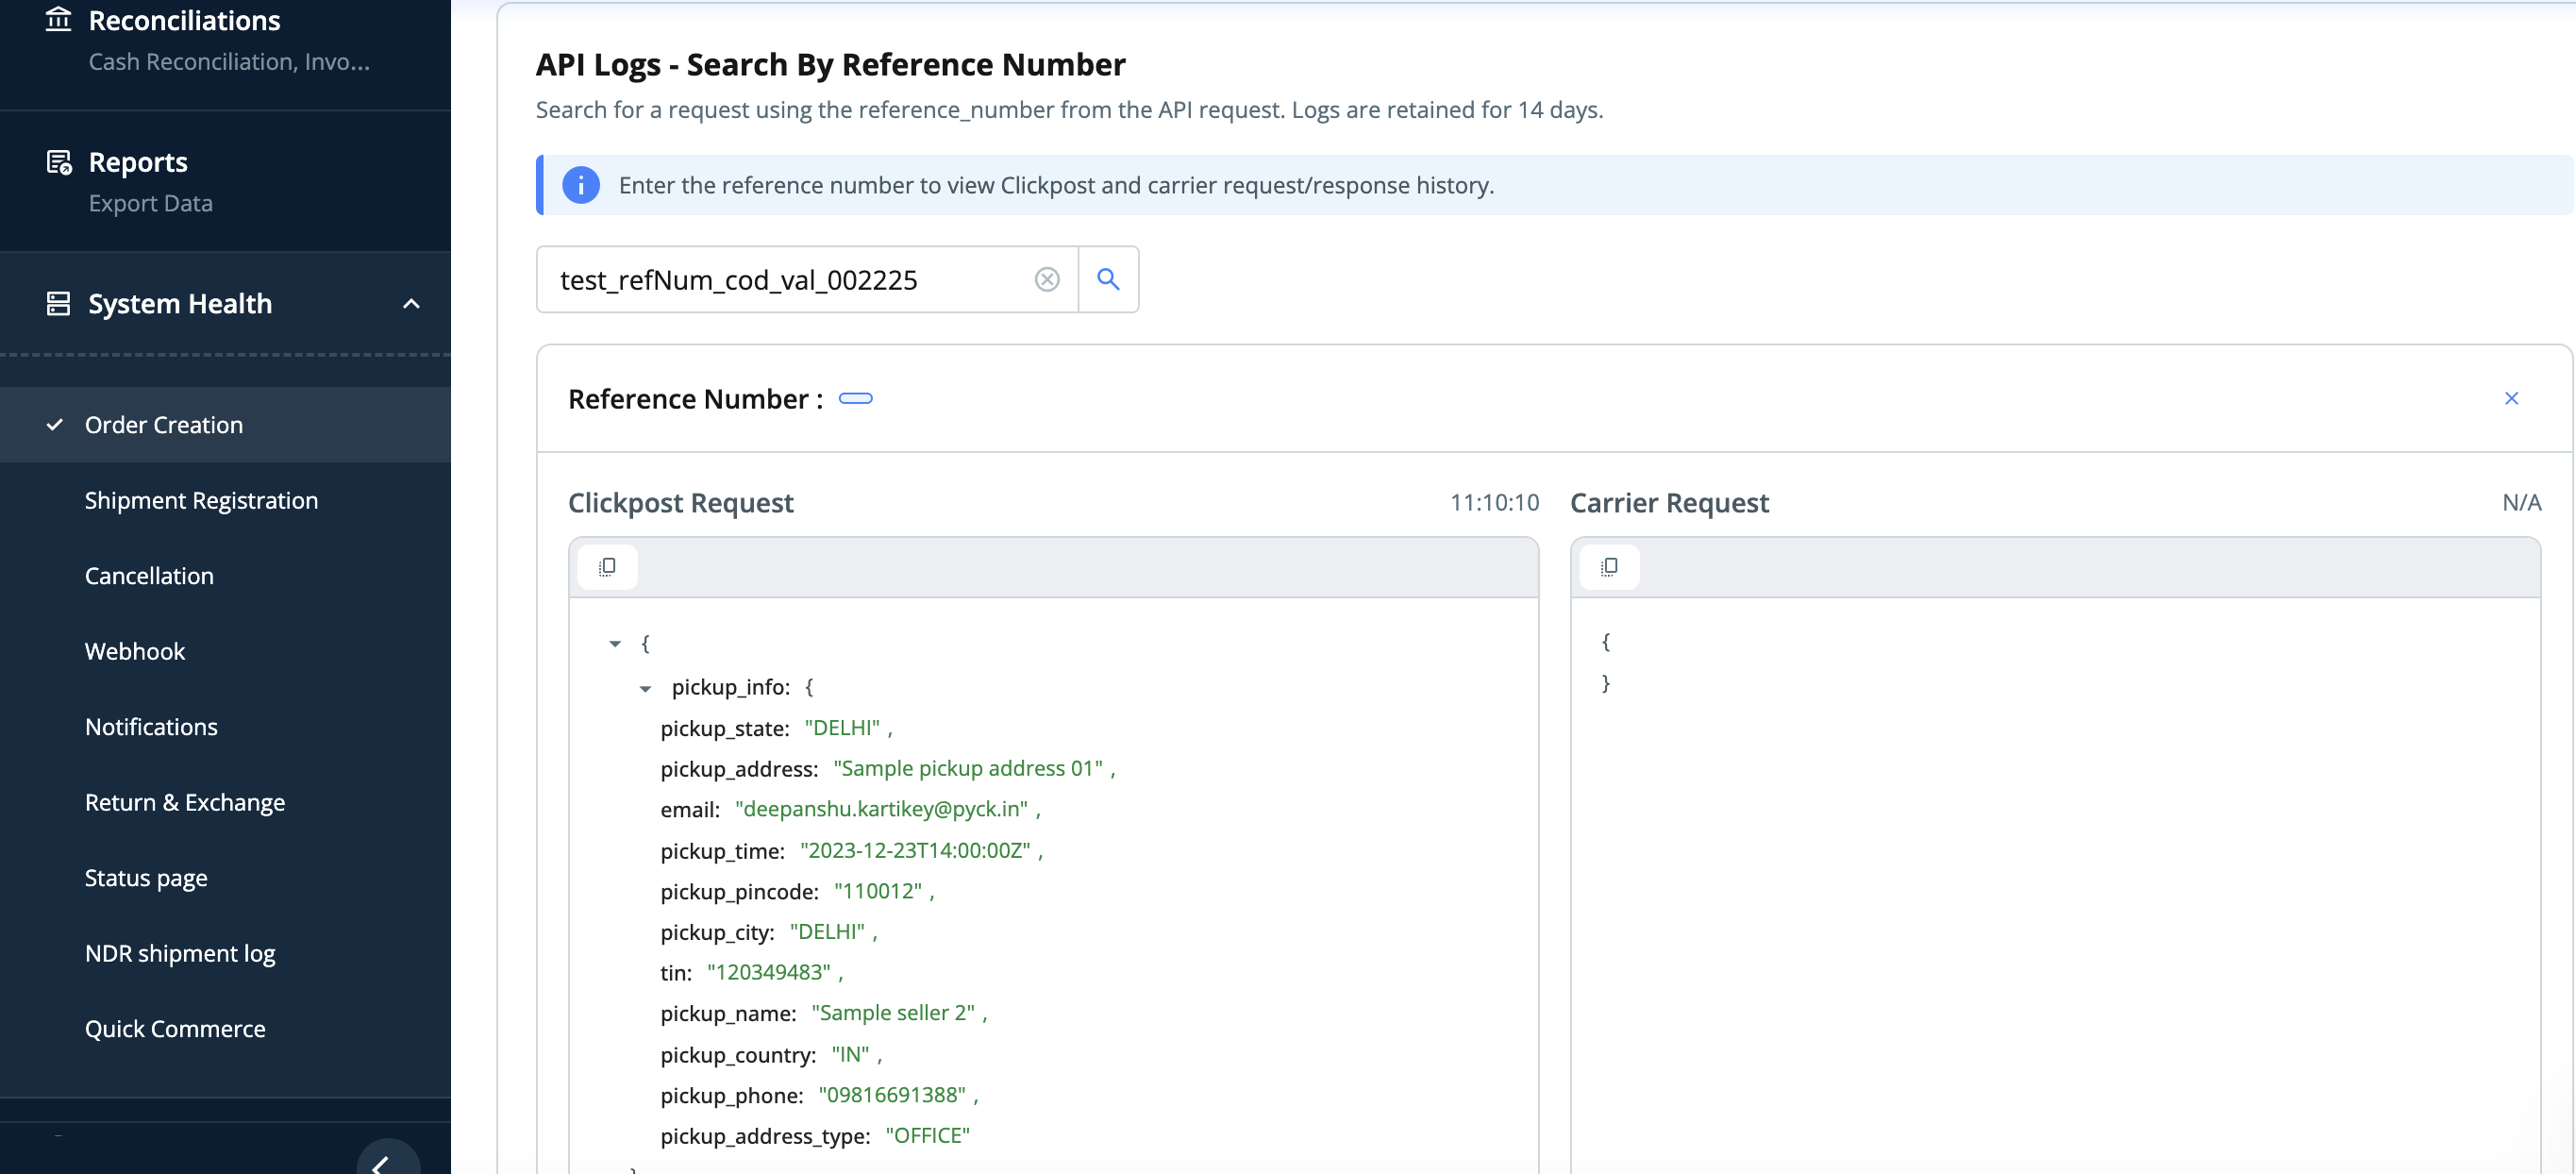Viewport: 2576px width, 1174px height.
Task: Close the Reference Number result panel
Action: point(2511,399)
